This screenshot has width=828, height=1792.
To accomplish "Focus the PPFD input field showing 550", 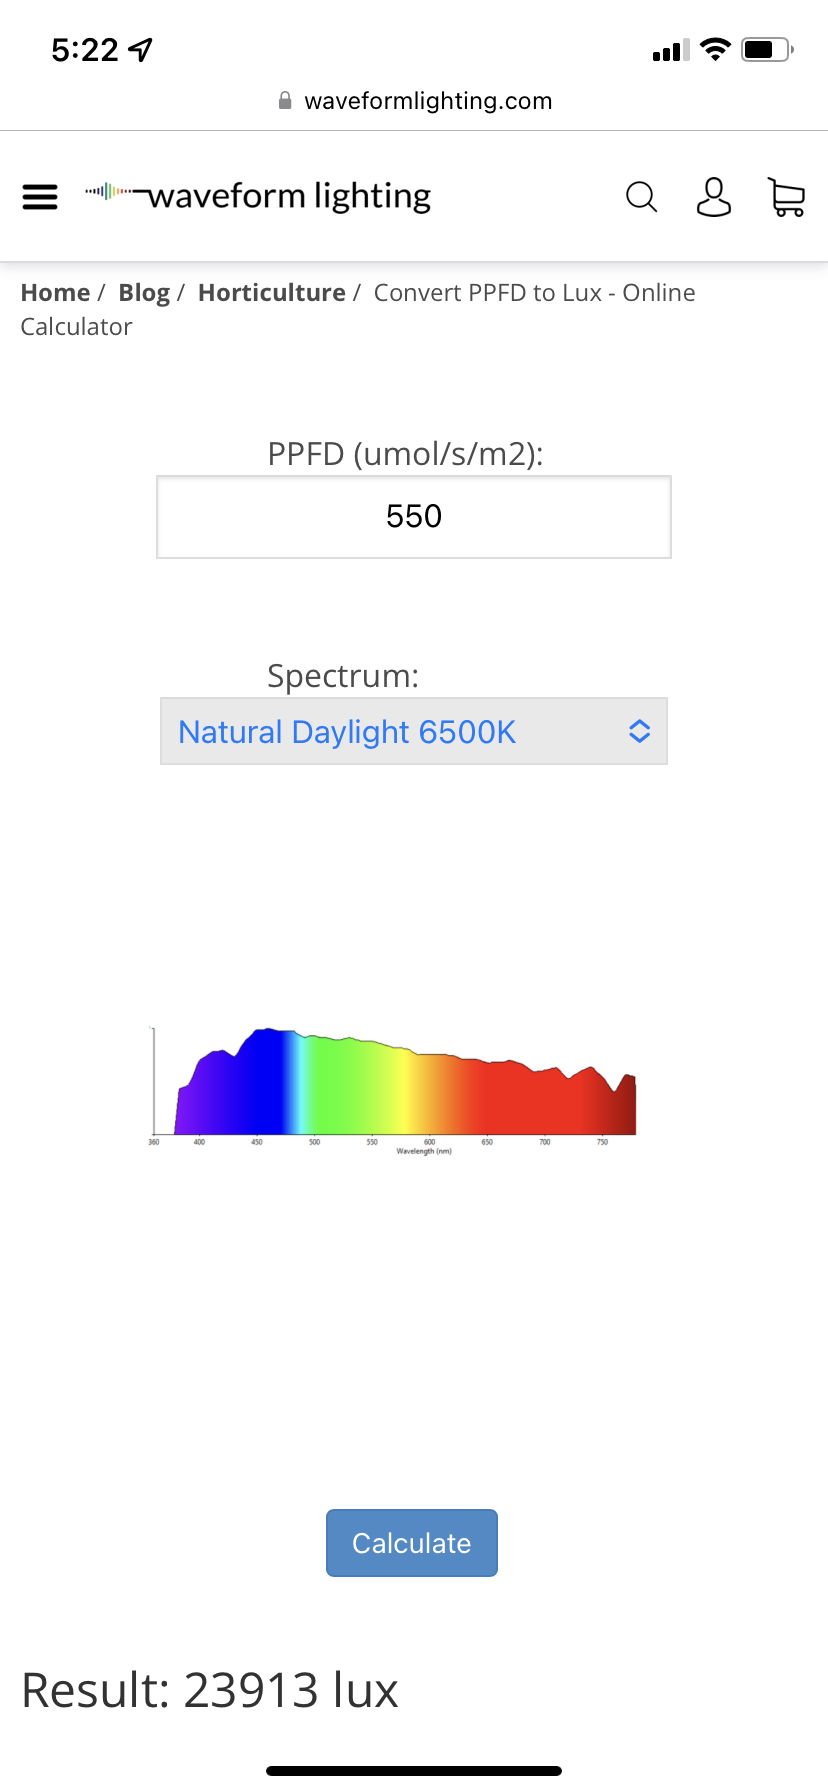I will (413, 517).
